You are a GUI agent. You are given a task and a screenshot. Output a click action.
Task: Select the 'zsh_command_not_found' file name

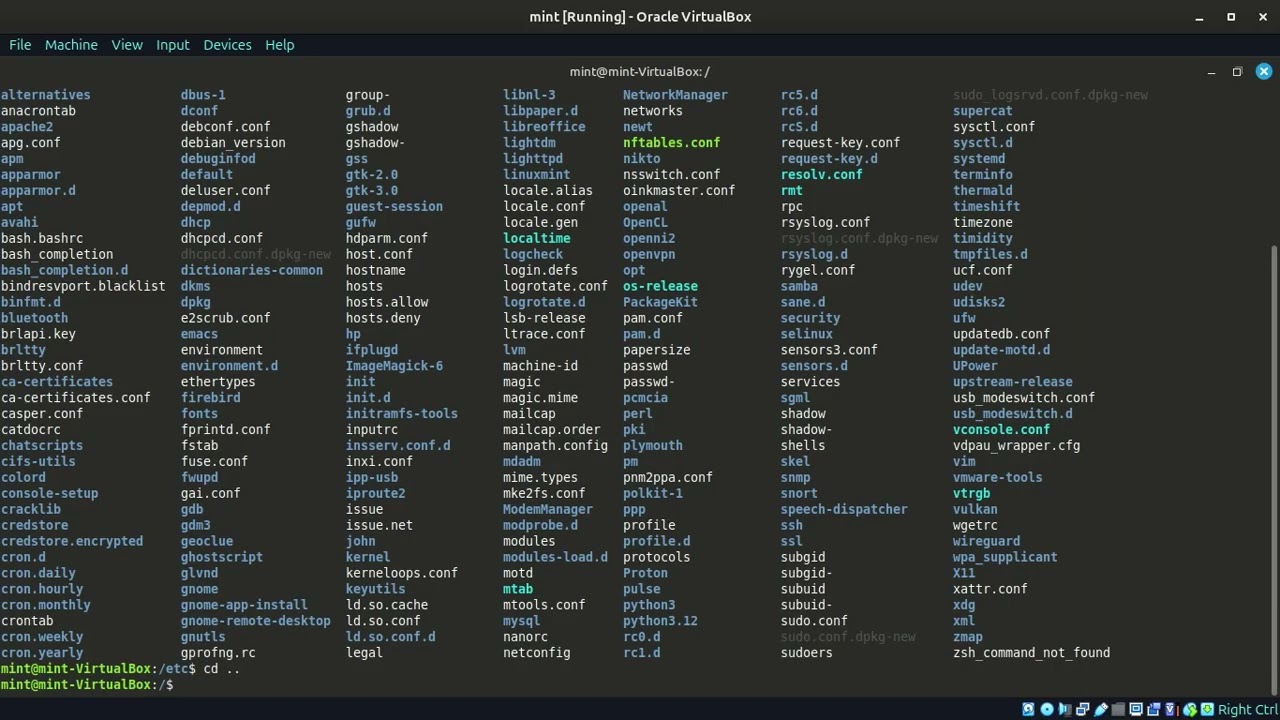pos(1031,653)
